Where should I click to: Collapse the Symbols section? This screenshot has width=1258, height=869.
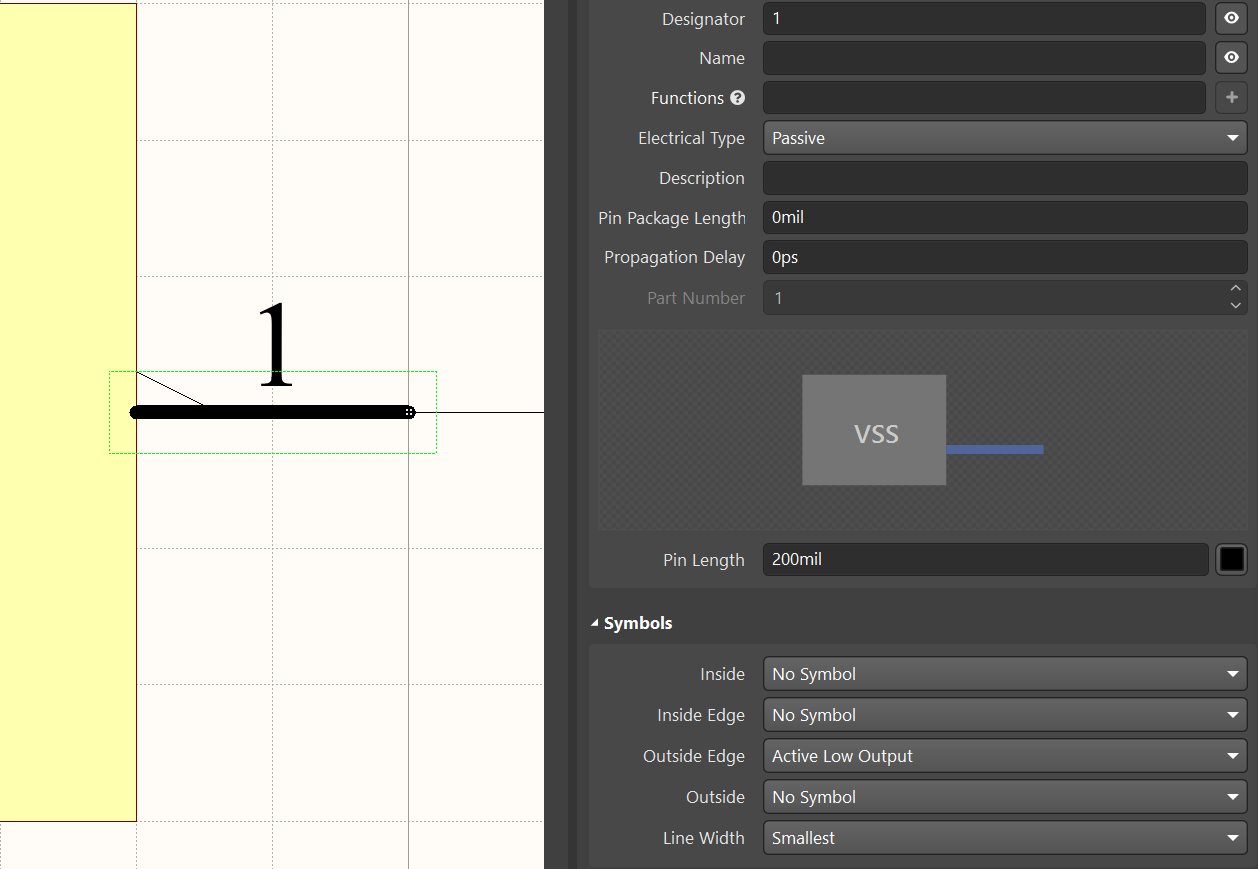[594, 622]
